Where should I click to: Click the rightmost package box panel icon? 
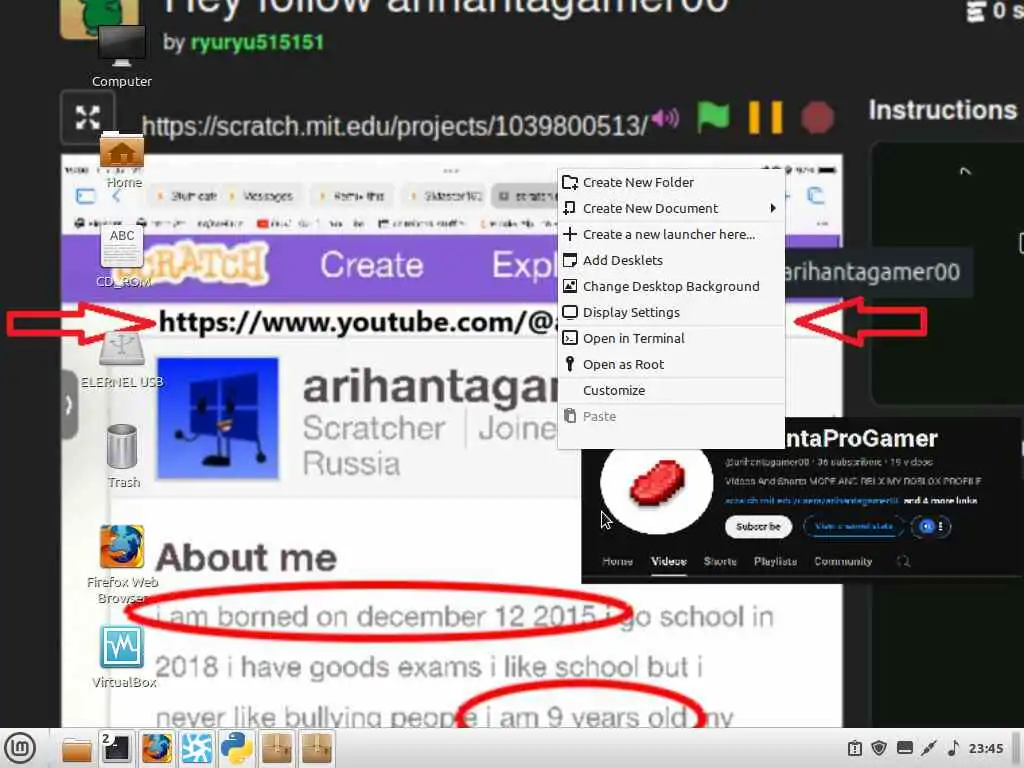[x=317, y=748]
